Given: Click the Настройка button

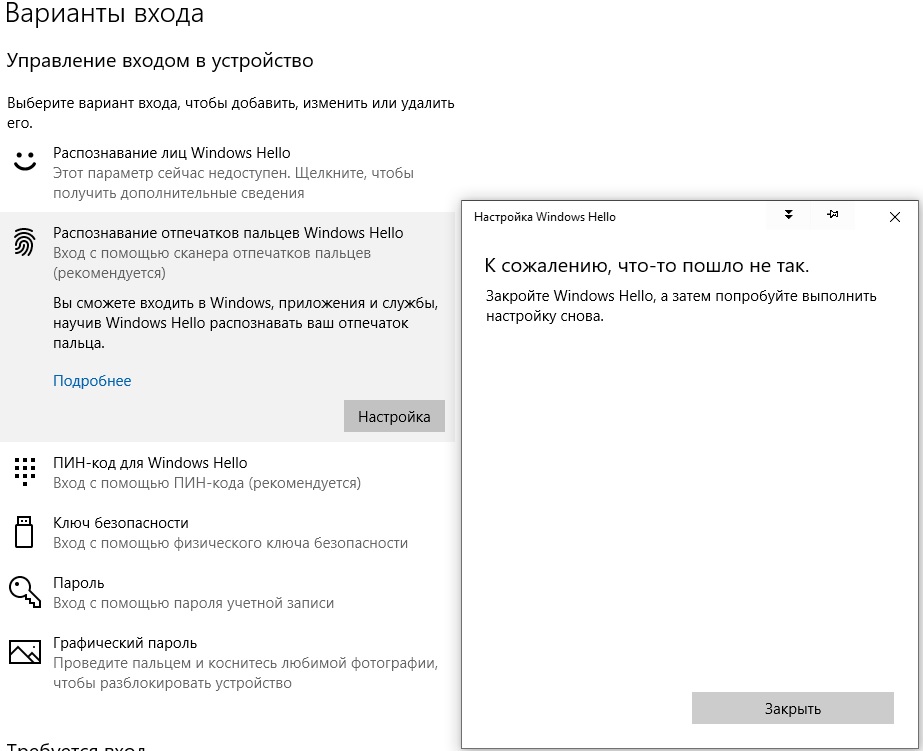Looking at the screenshot, I should [x=394, y=416].
